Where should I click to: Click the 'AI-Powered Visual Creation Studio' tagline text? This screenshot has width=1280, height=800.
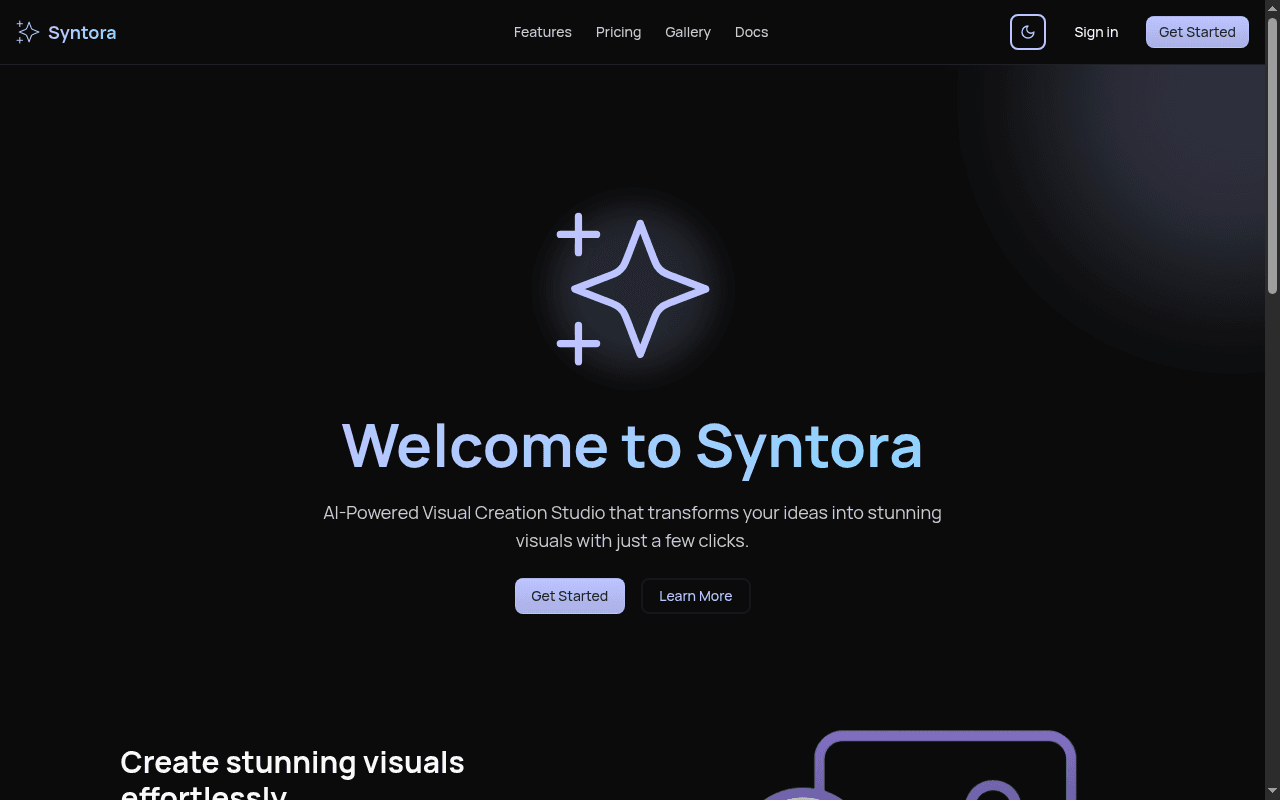[x=632, y=527]
